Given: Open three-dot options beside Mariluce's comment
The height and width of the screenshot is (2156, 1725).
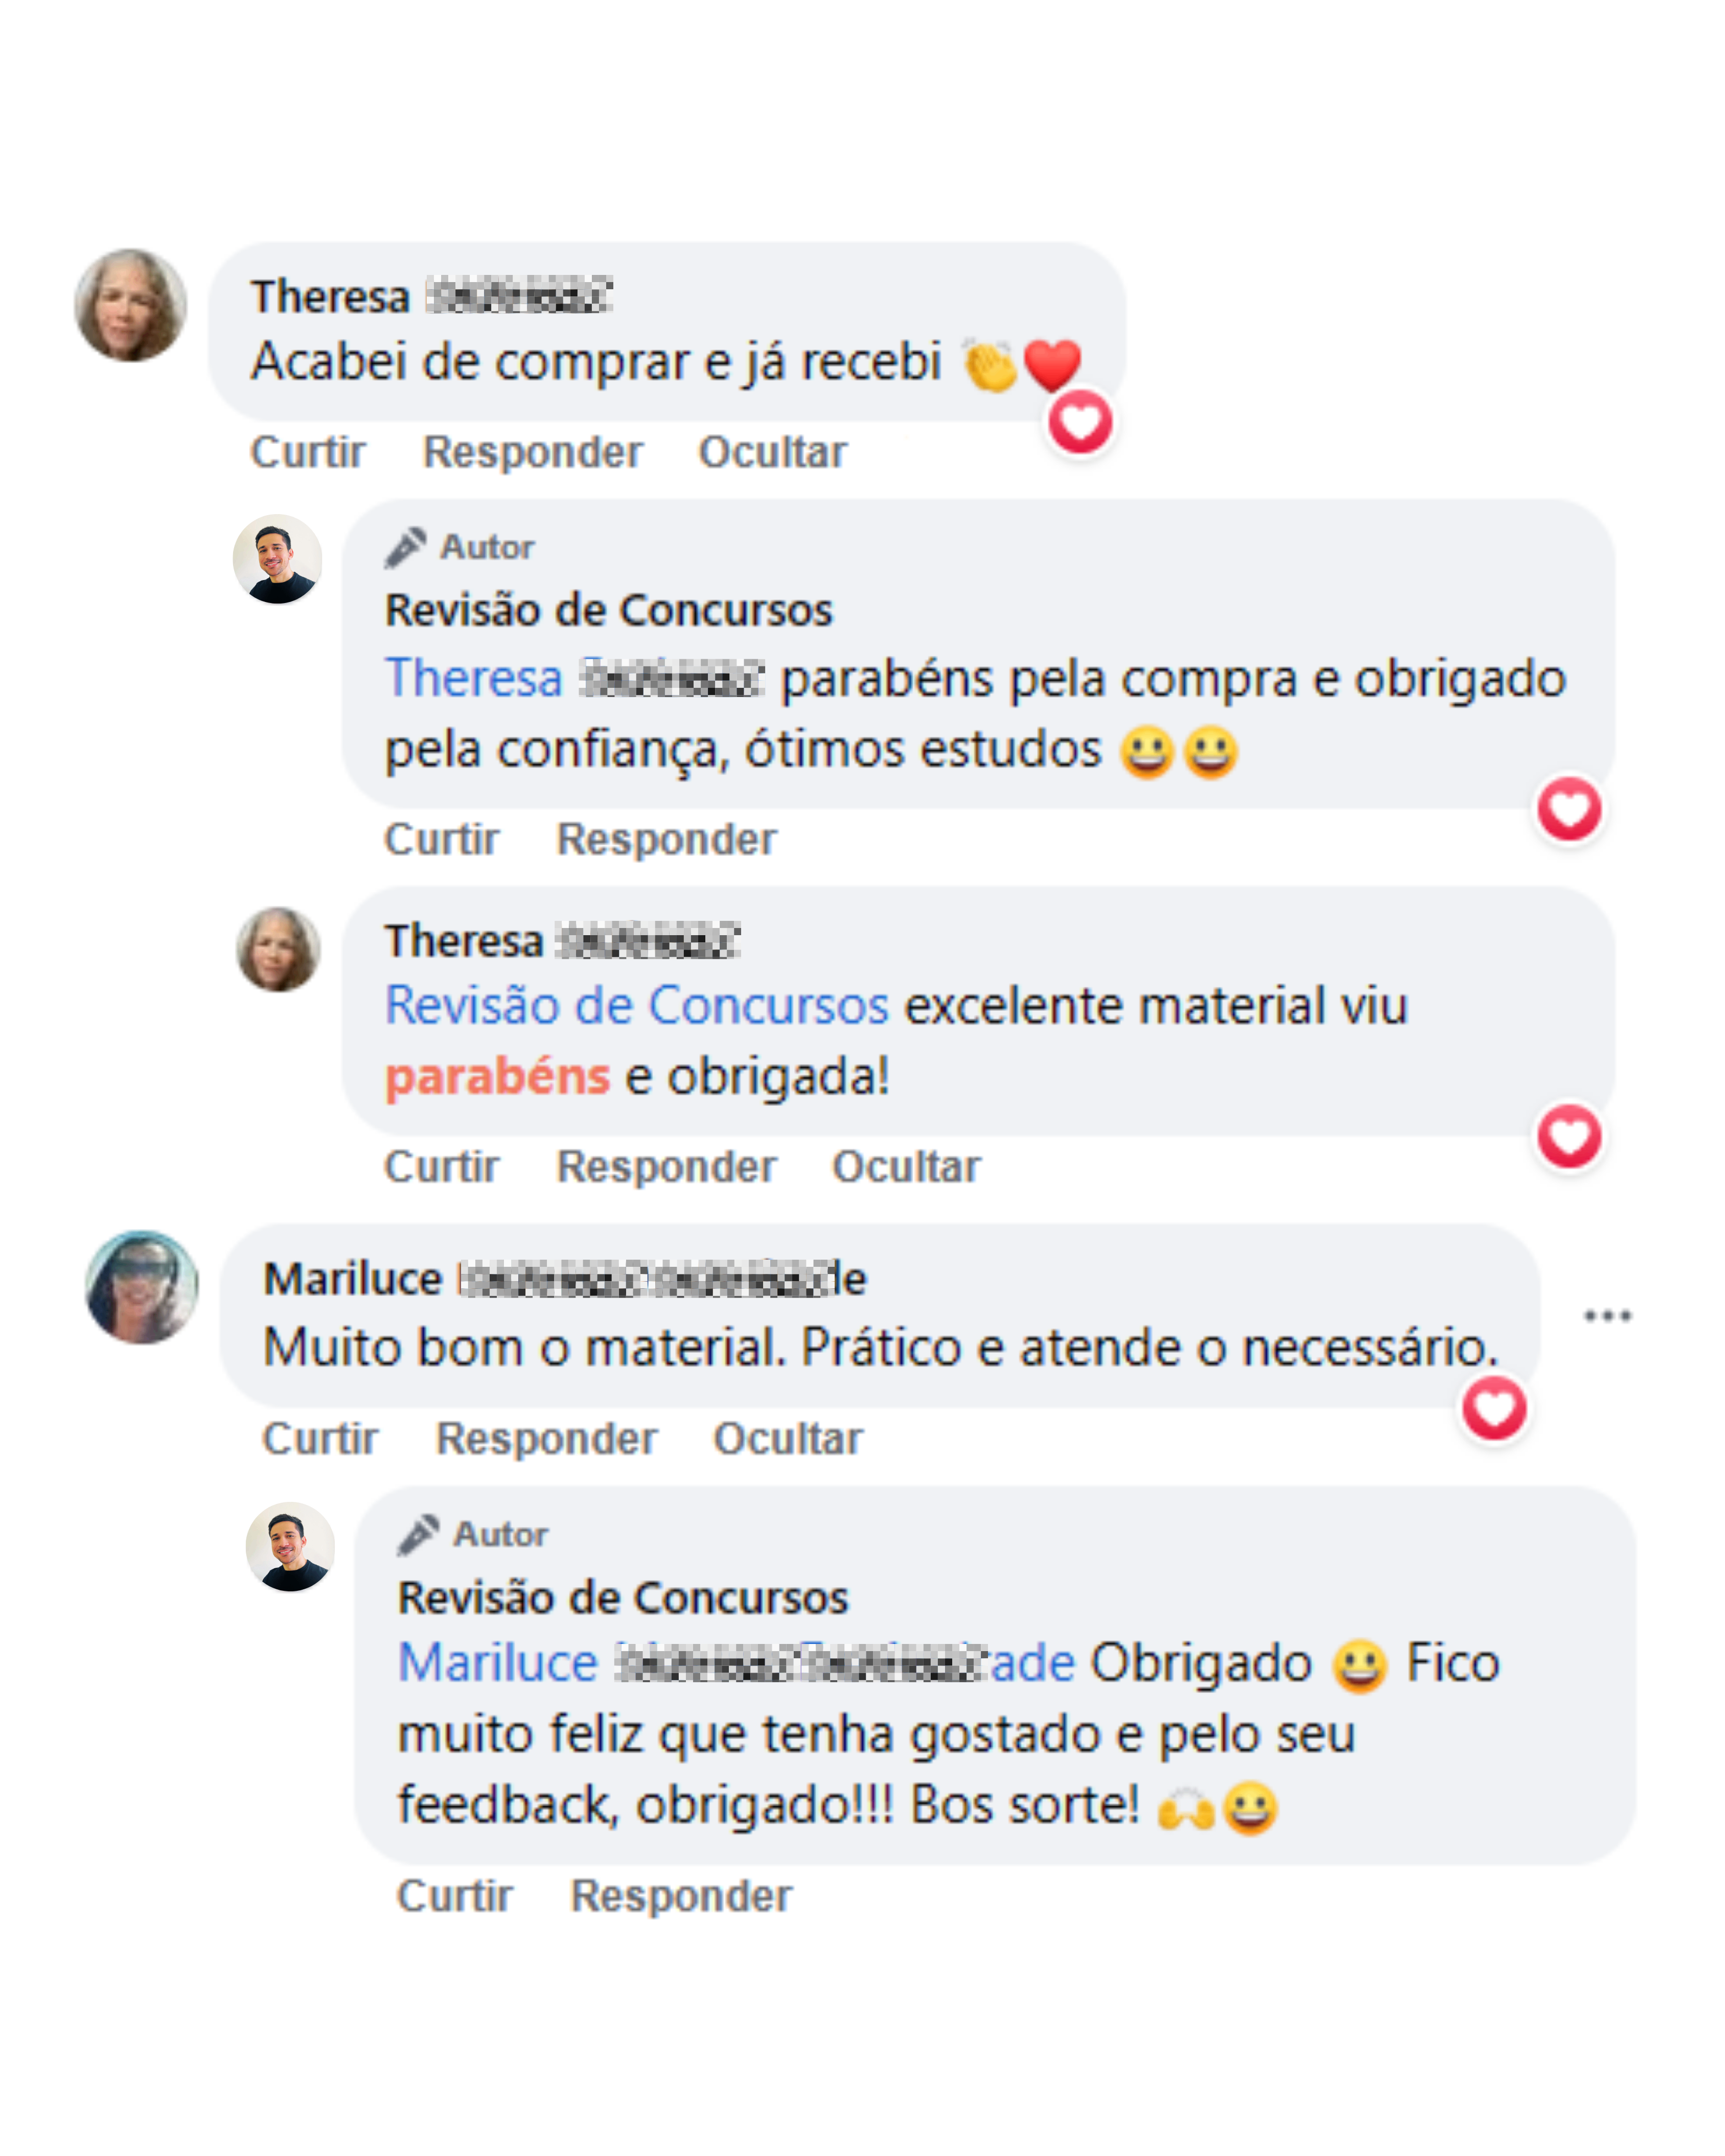Looking at the screenshot, I should [1607, 1316].
